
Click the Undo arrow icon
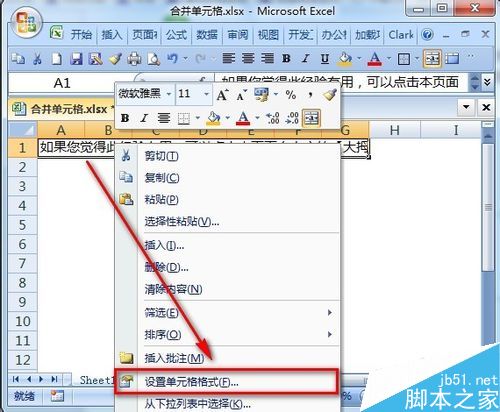click(x=173, y=59)
